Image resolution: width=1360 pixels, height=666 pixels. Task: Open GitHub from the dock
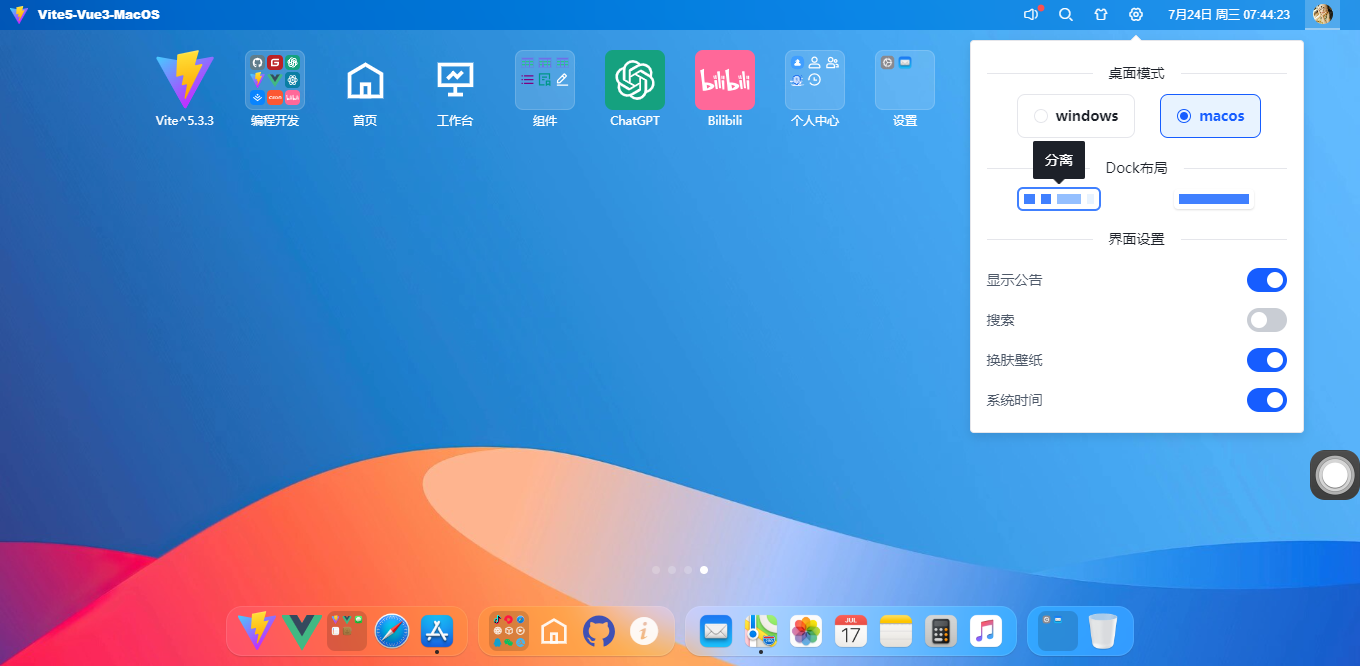point(599,631)
